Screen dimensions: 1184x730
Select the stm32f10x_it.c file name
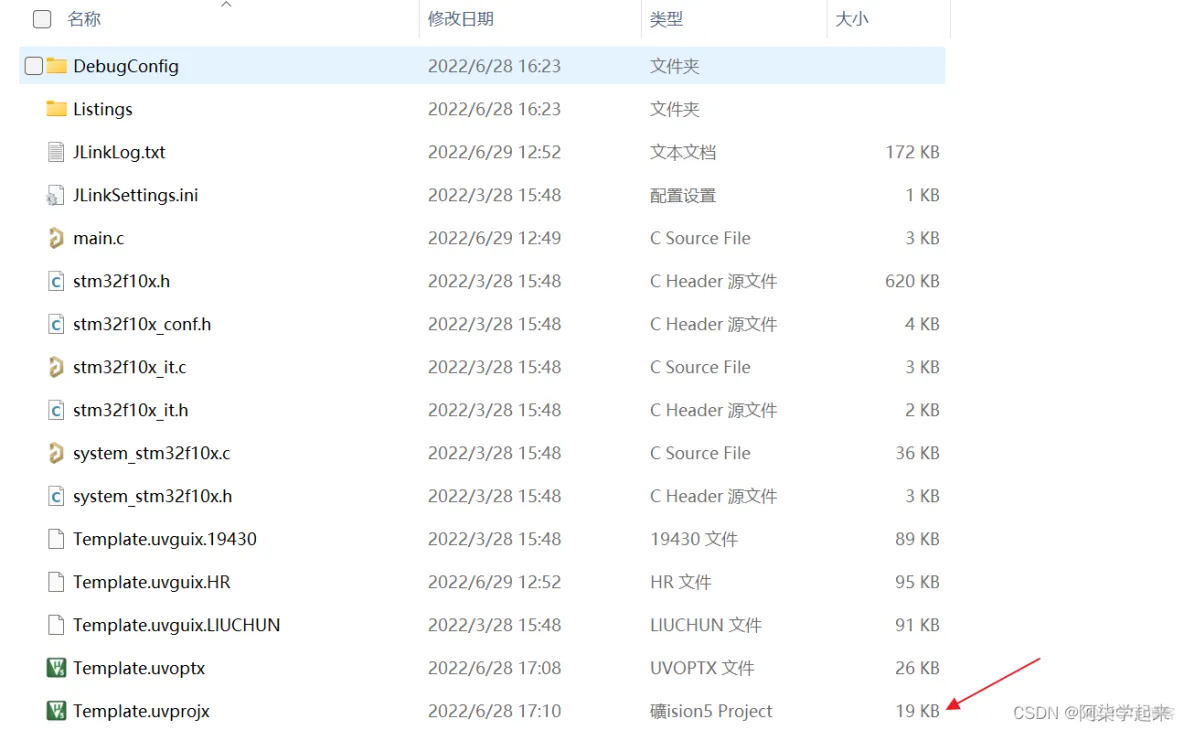[x=130, y=368]
